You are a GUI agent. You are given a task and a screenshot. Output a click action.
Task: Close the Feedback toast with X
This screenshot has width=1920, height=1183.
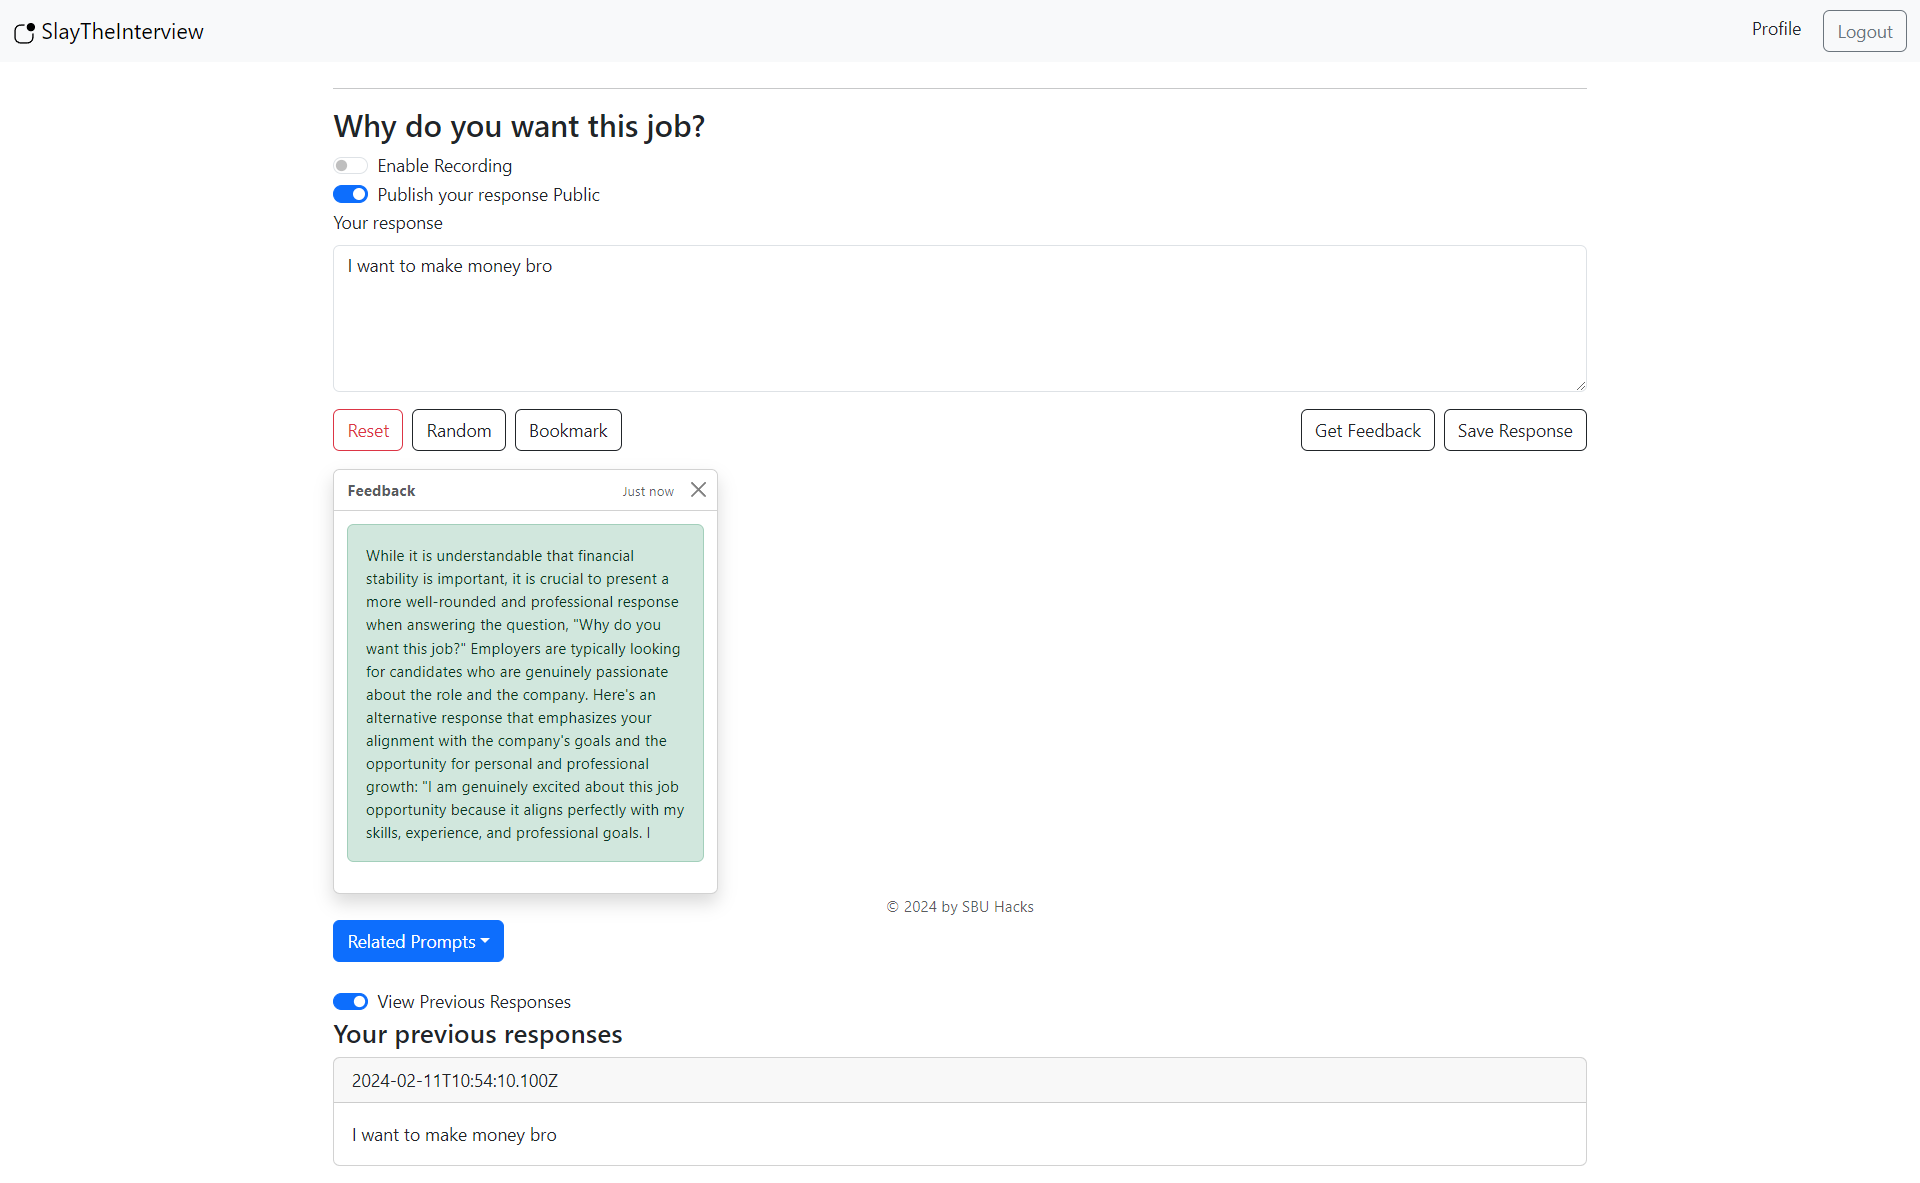(698, 490)
